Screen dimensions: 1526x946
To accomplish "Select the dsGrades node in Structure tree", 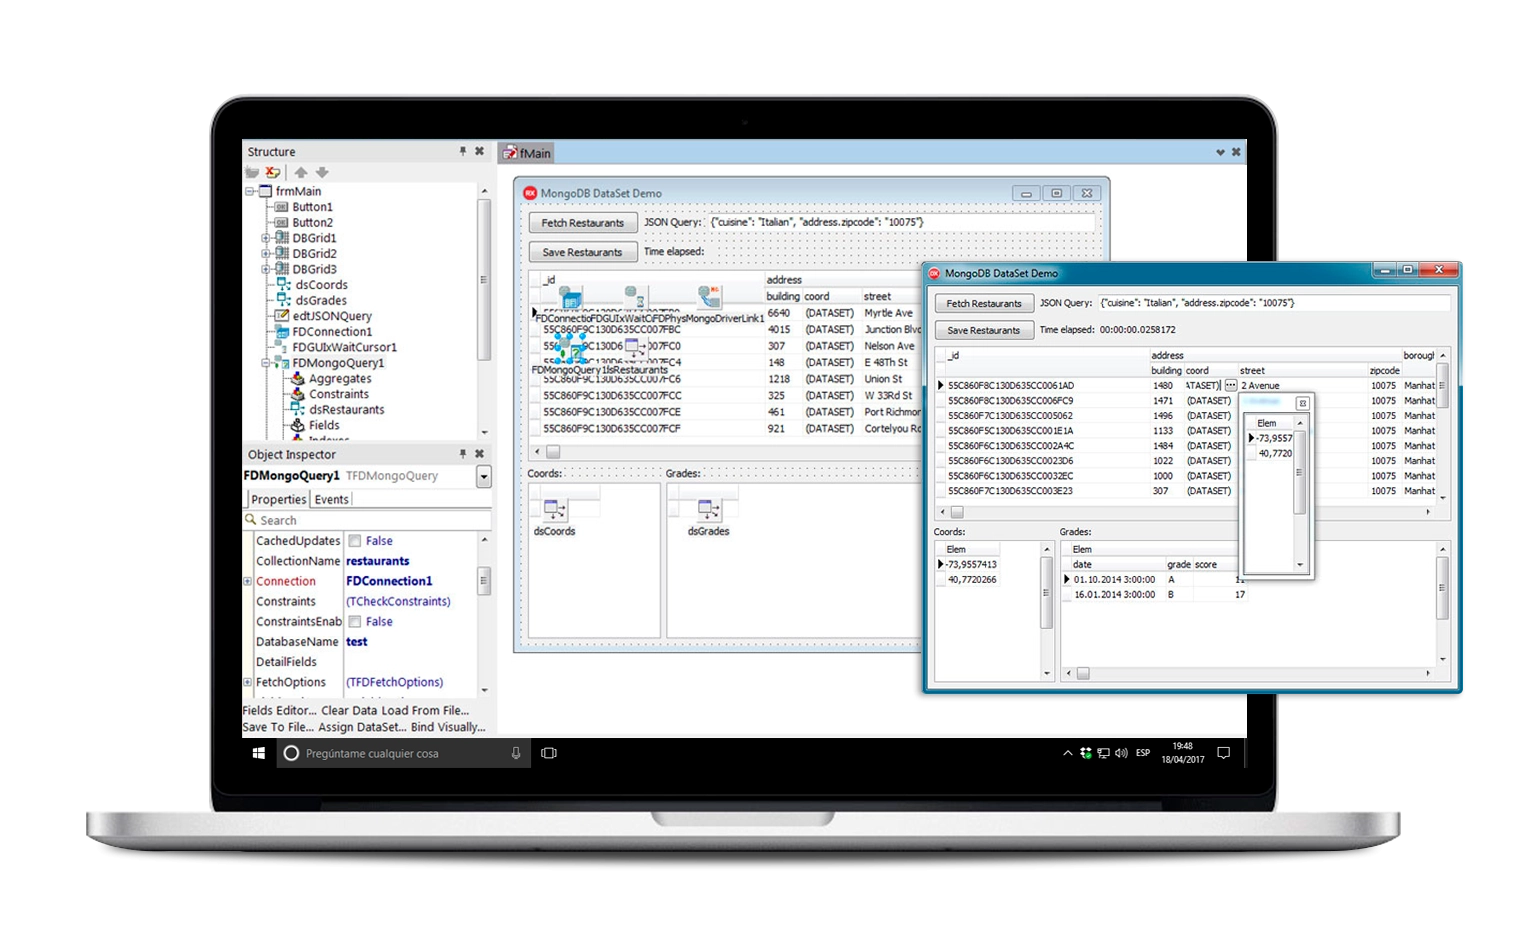I will (x=321, y=300).
